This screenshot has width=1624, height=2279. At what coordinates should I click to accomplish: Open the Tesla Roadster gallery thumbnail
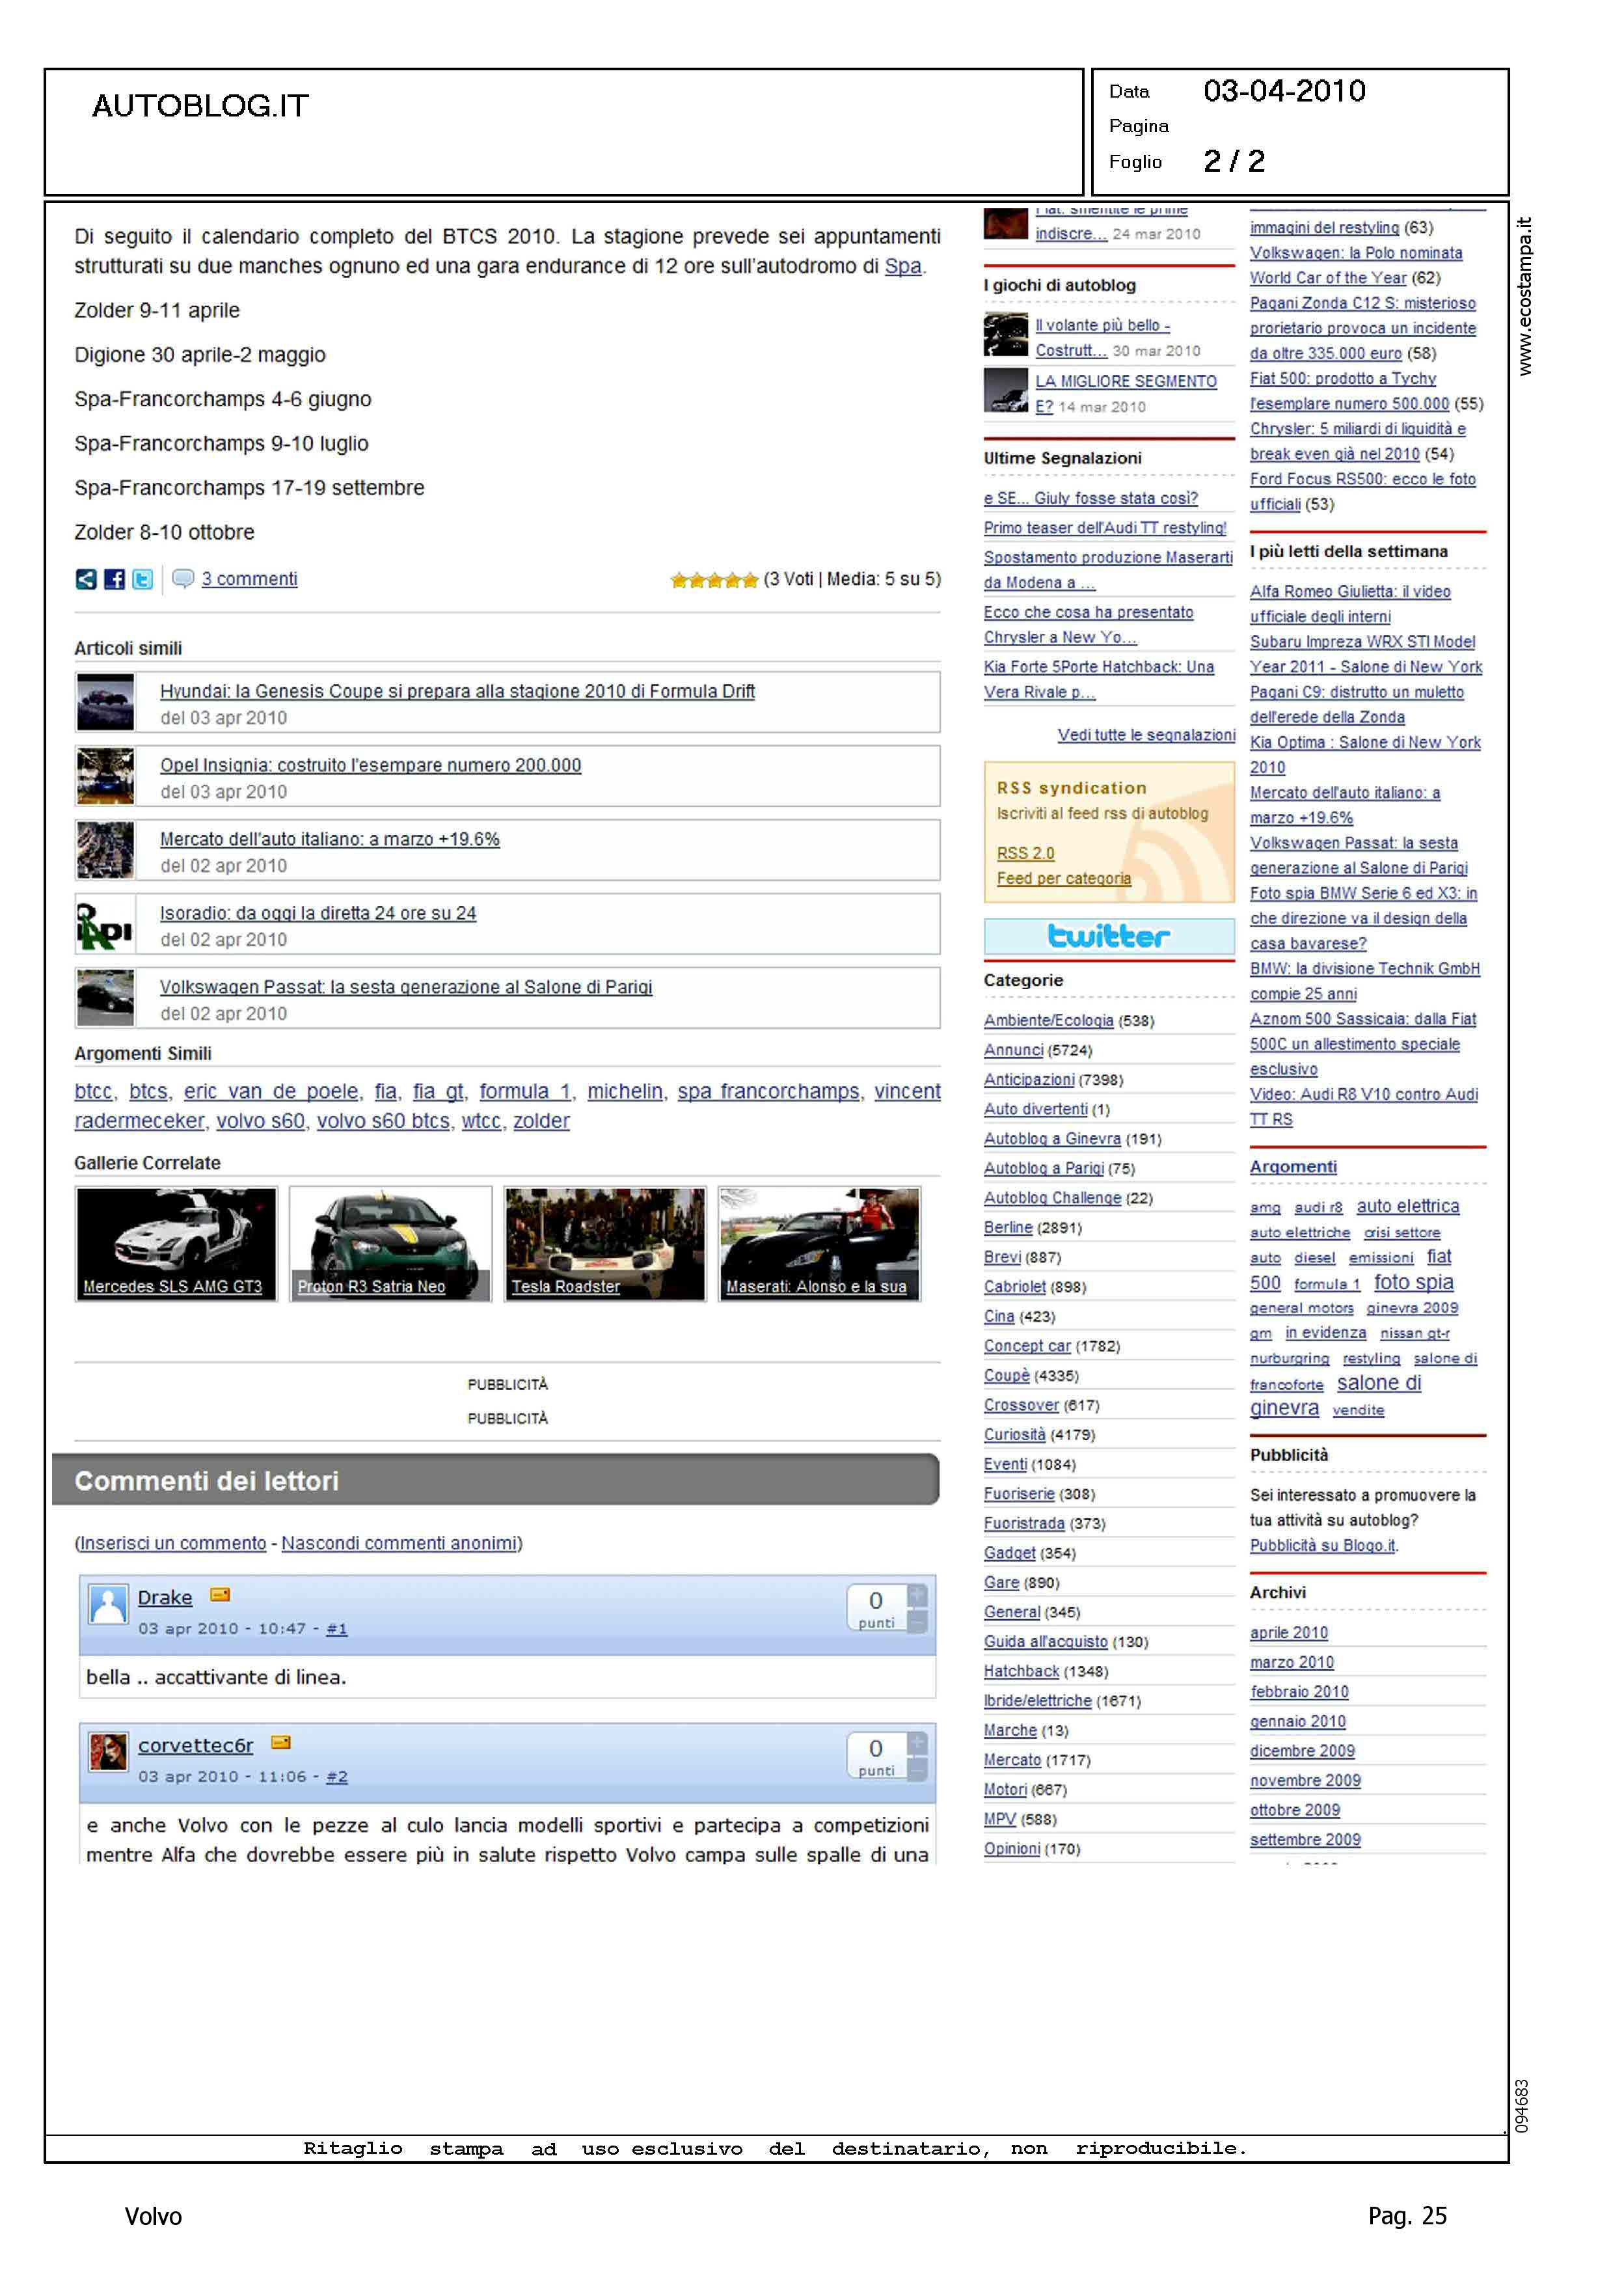(604, 1243)
